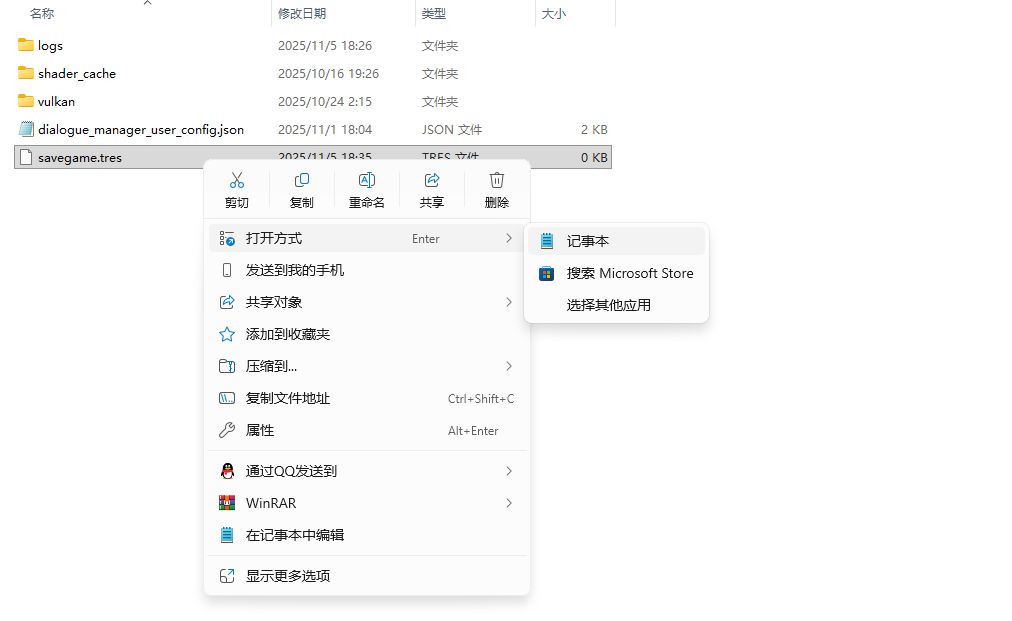Sort by the 大小 column header

[x=554, y=14]
